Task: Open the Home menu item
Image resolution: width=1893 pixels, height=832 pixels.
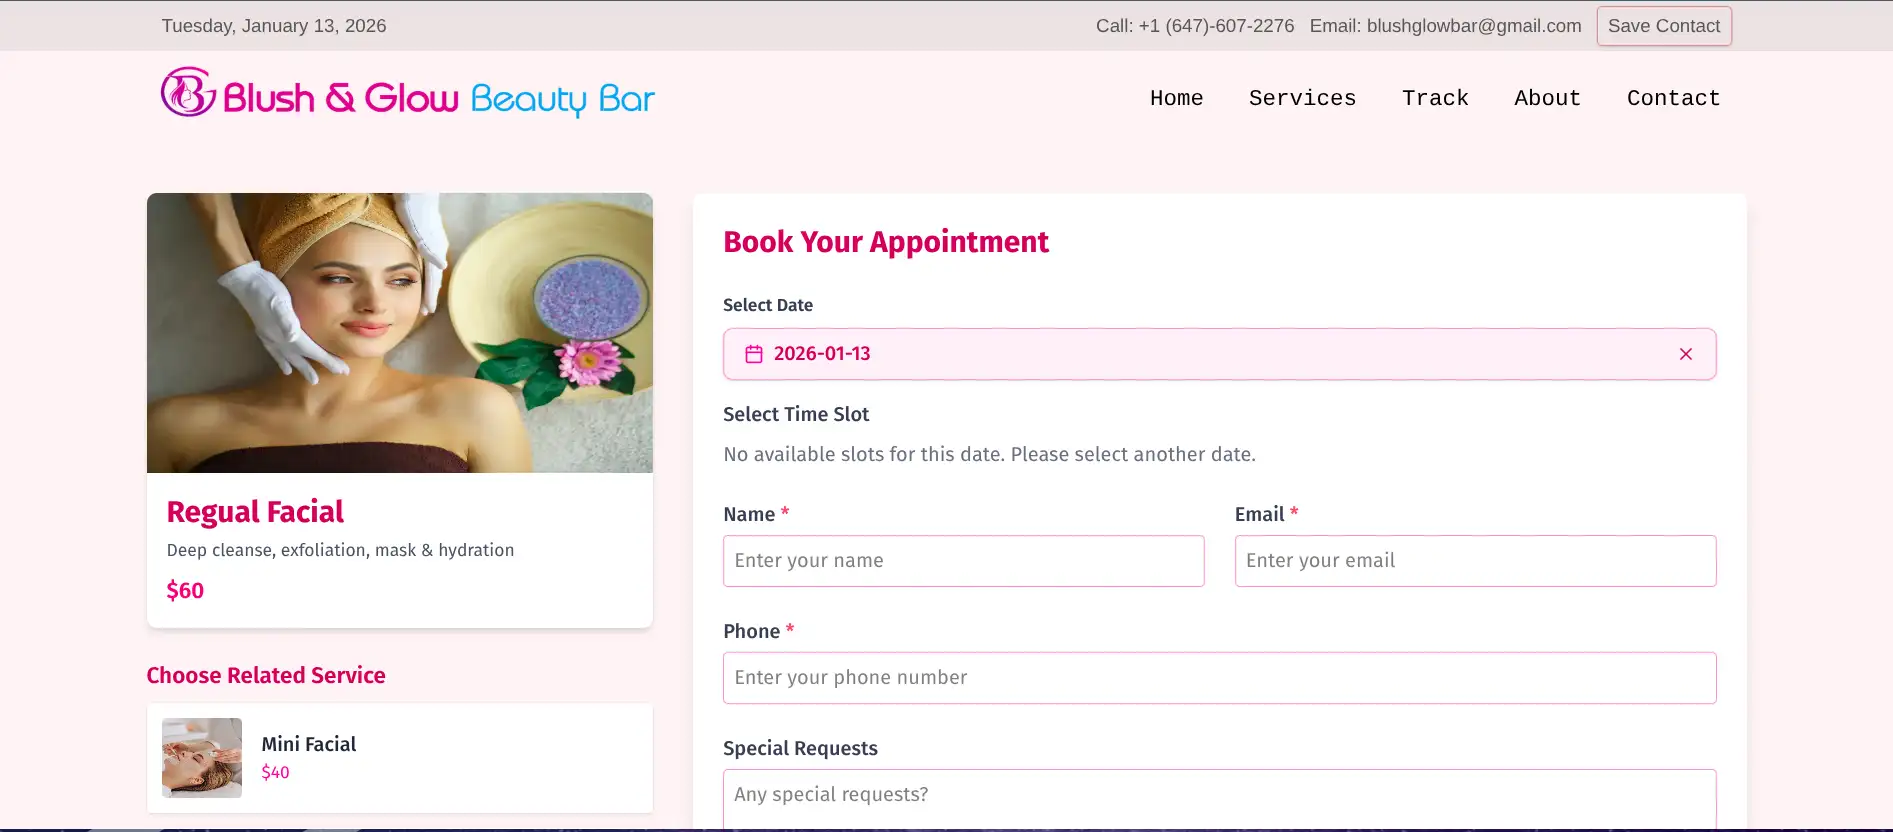Action: click(1176, 98)
